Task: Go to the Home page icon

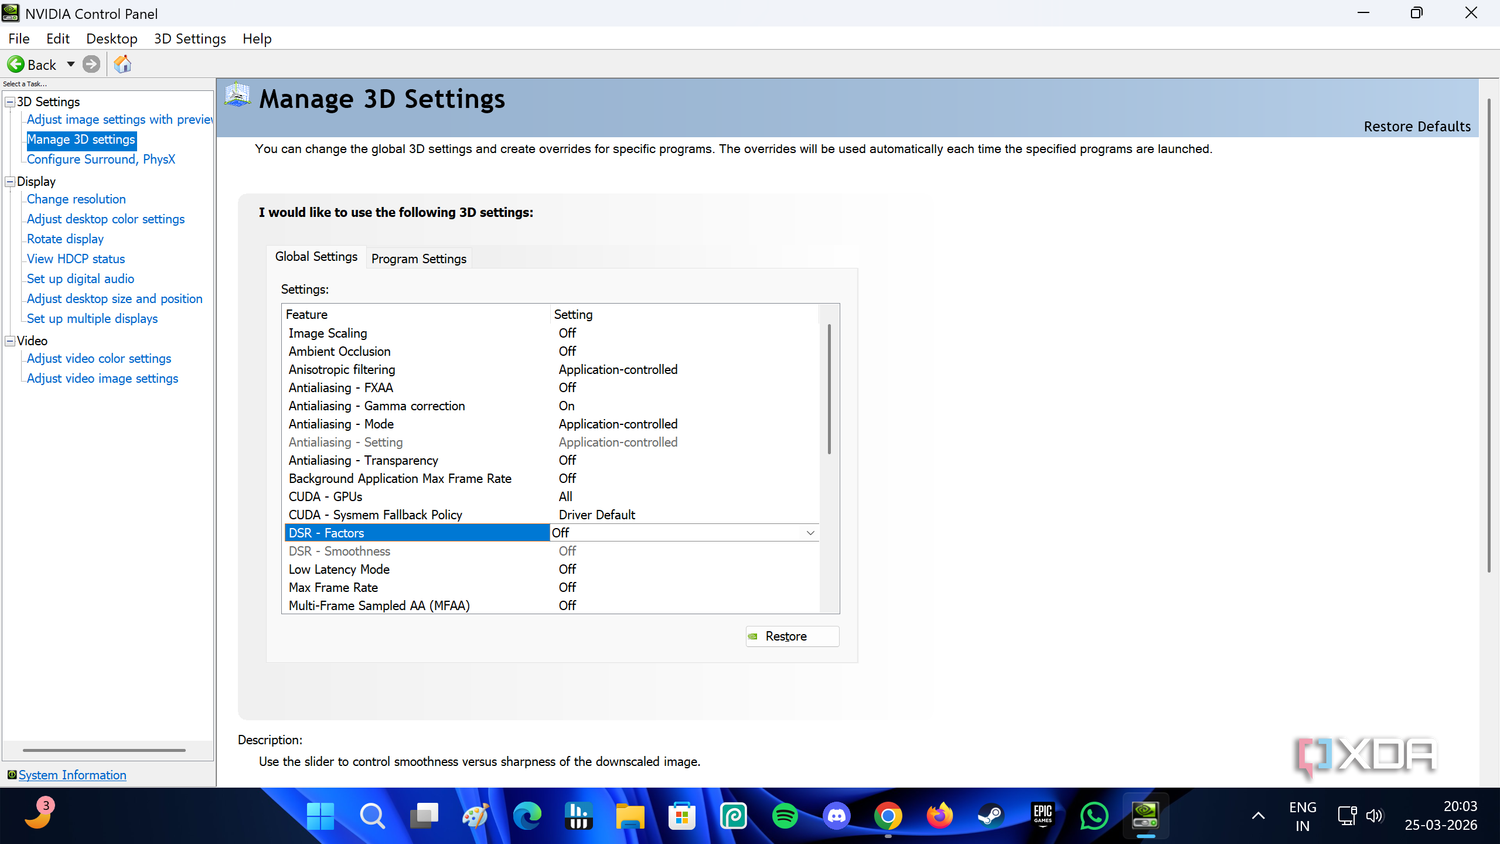Action: tap(123, 64)
